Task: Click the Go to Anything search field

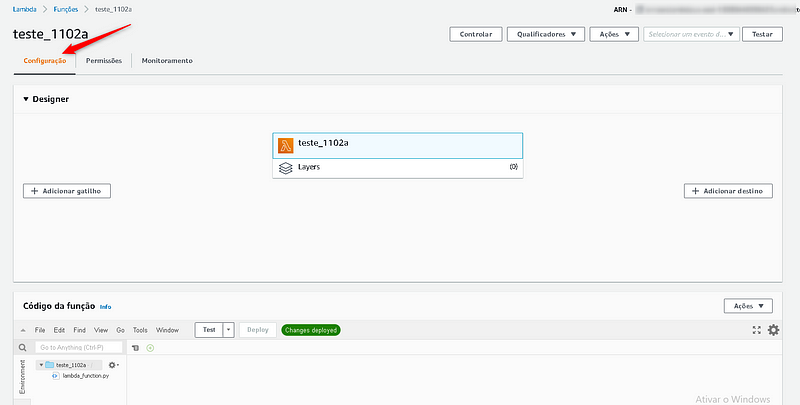Action: click(79, 347)
